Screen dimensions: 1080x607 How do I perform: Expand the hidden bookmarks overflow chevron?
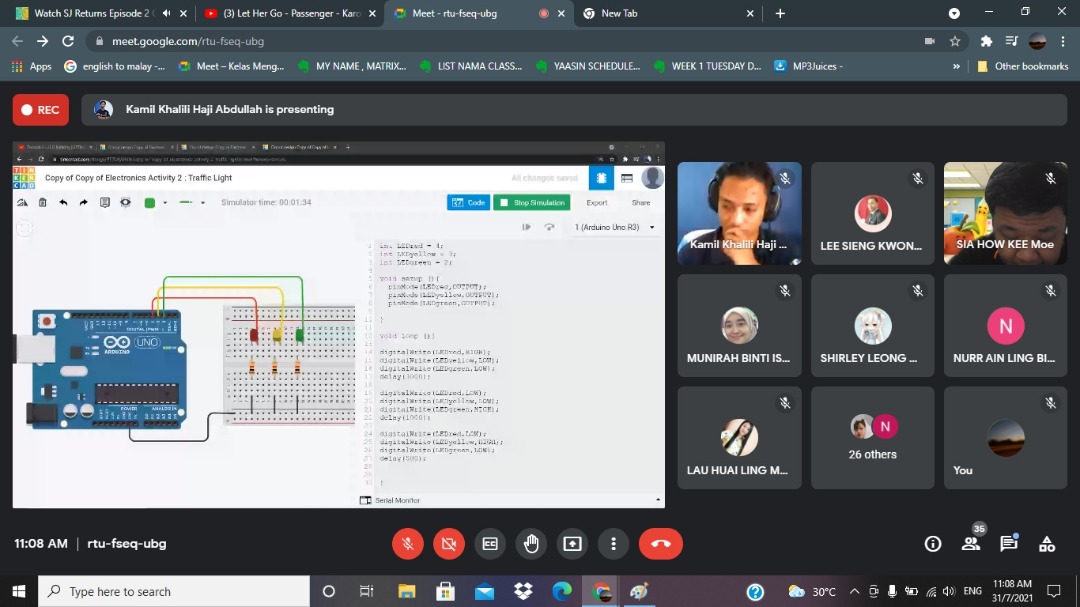[957, 66]
